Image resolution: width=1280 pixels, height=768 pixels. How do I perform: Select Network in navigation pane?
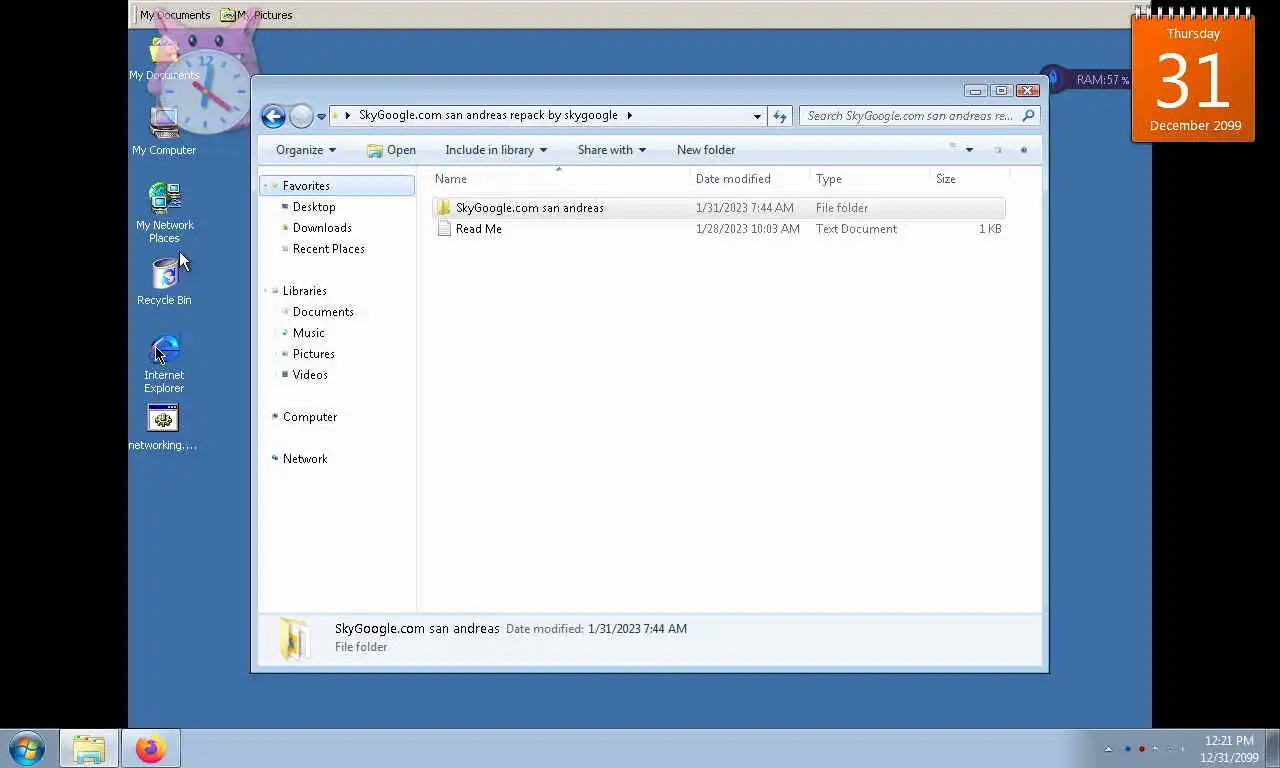click(304, 459)
